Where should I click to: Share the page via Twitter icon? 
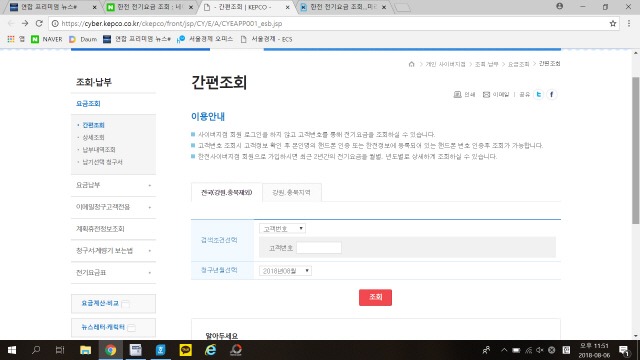click(538, 94)
